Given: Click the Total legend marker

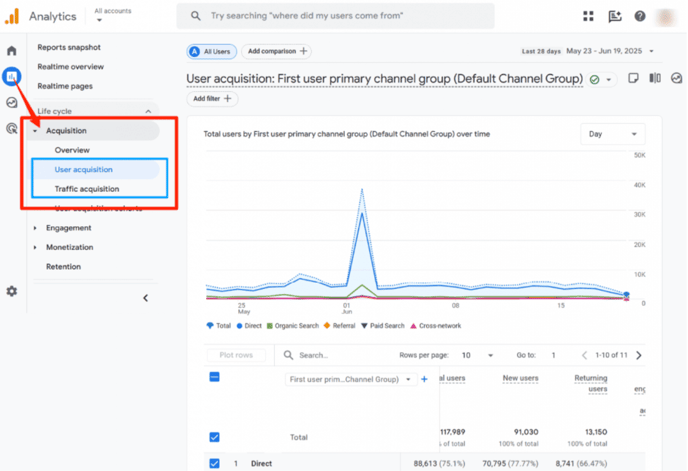Looking at the screenshot, I should pos(210,326).
